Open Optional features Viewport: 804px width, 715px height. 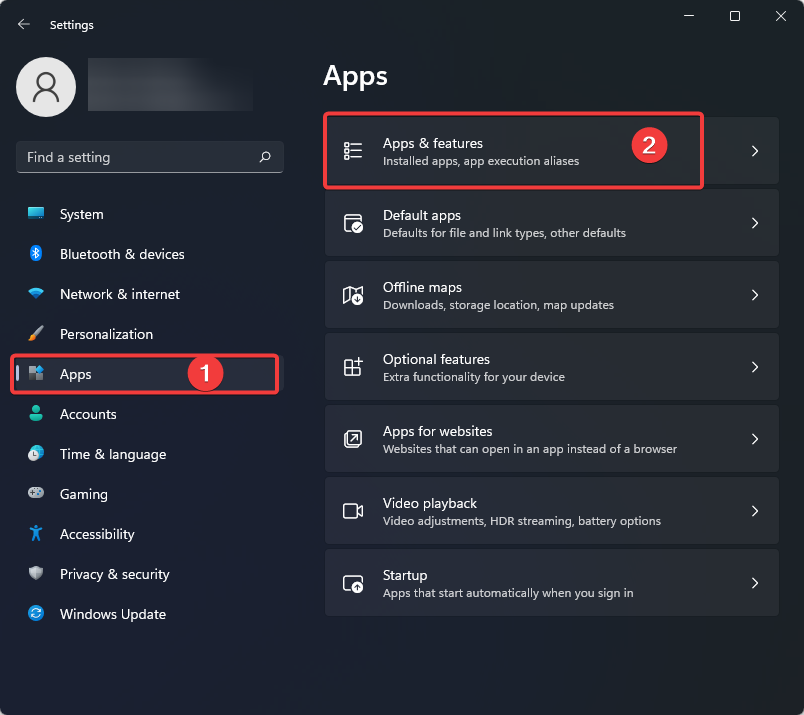pos(552,367)
